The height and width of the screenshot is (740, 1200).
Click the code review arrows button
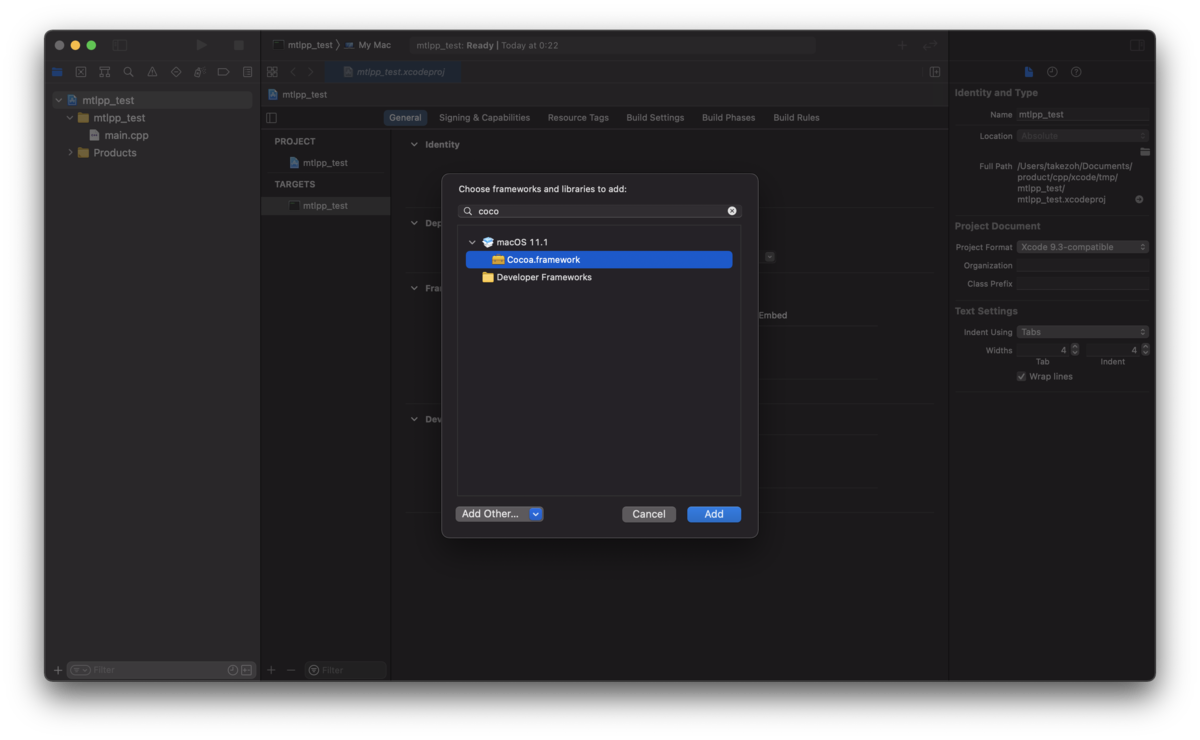click(930, 45)
